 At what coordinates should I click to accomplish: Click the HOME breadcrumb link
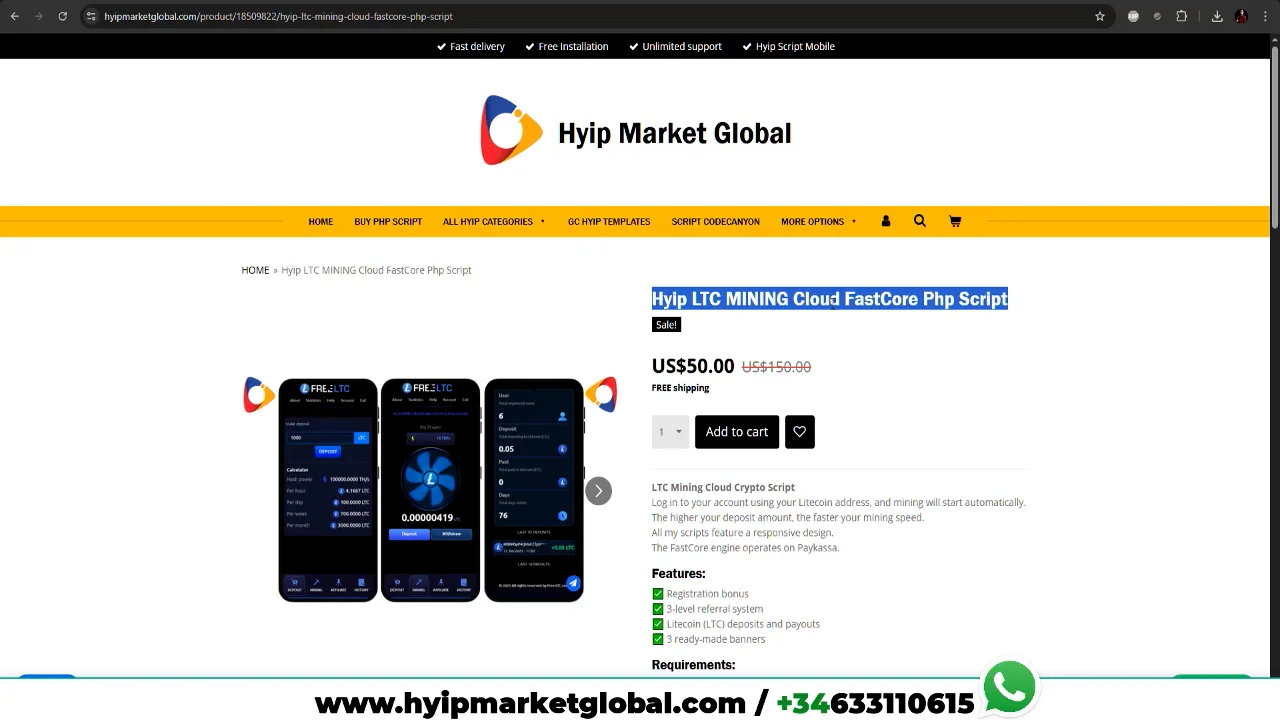tap(255, 270)
